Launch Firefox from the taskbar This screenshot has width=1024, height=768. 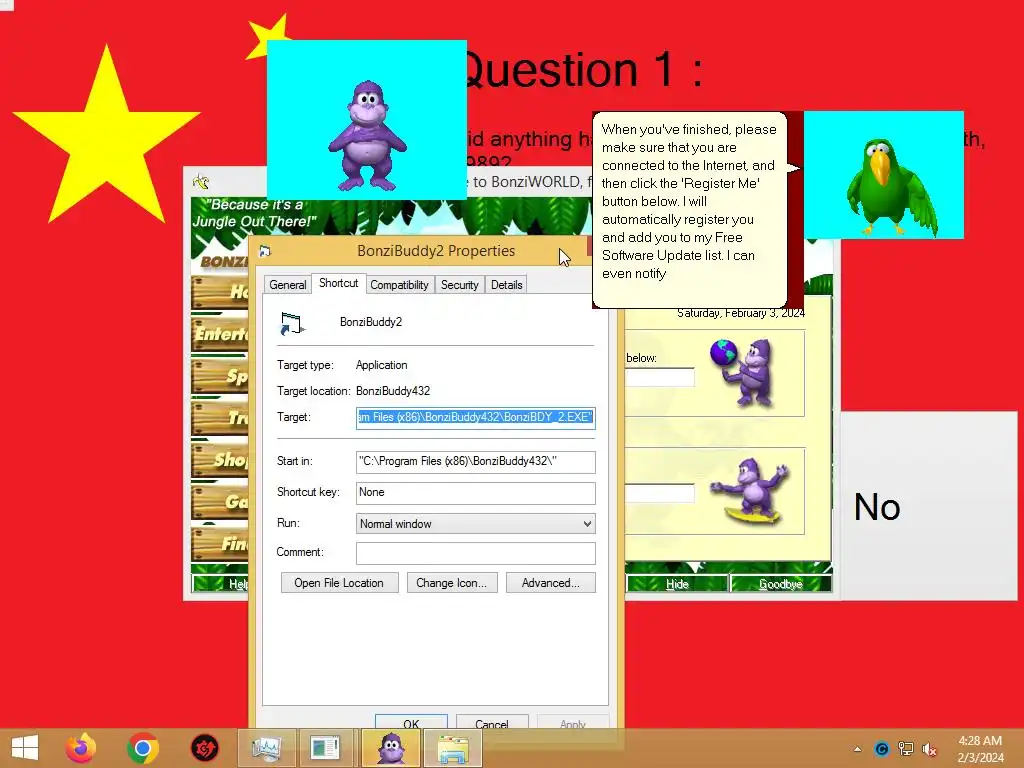[x=81, y=748]
